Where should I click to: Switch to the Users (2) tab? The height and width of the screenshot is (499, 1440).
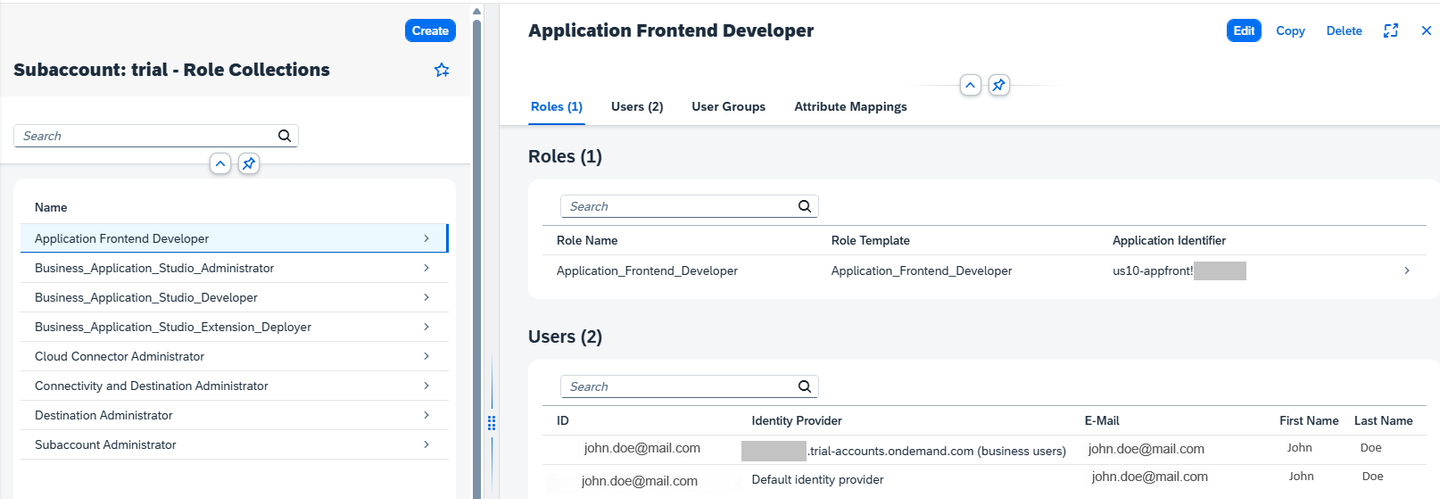coord(637,107)
